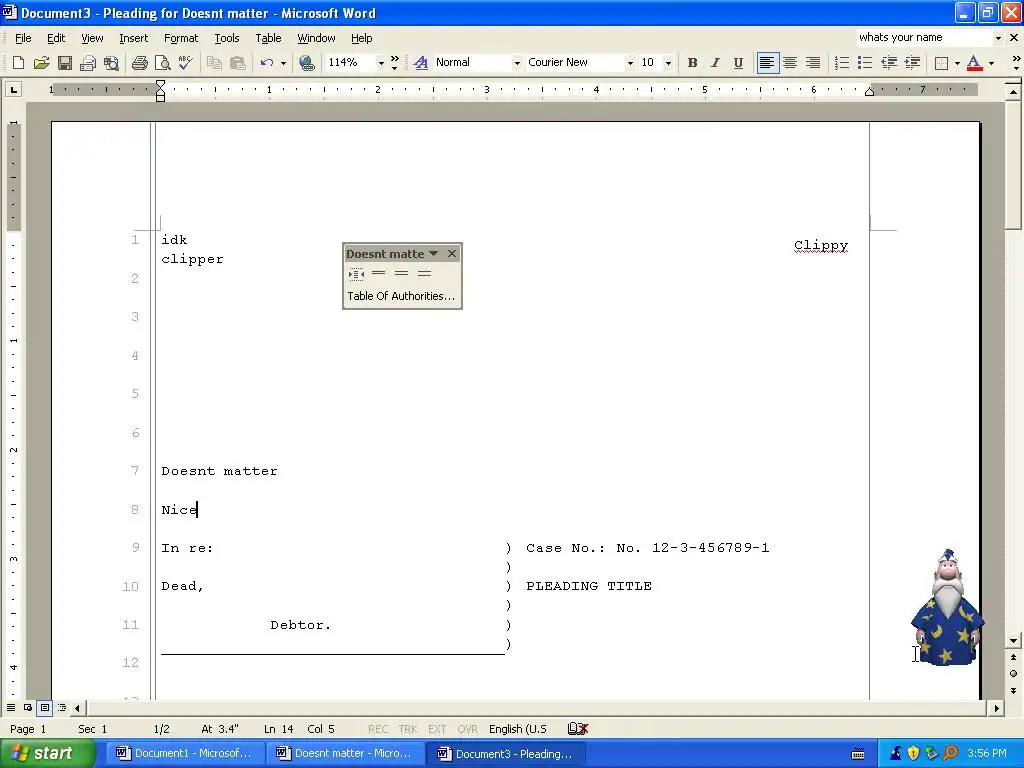The height and width of the screenshot is (768, 1024).
Task: Click the E-mail toolbar icon
Action: tap(88, 63)
